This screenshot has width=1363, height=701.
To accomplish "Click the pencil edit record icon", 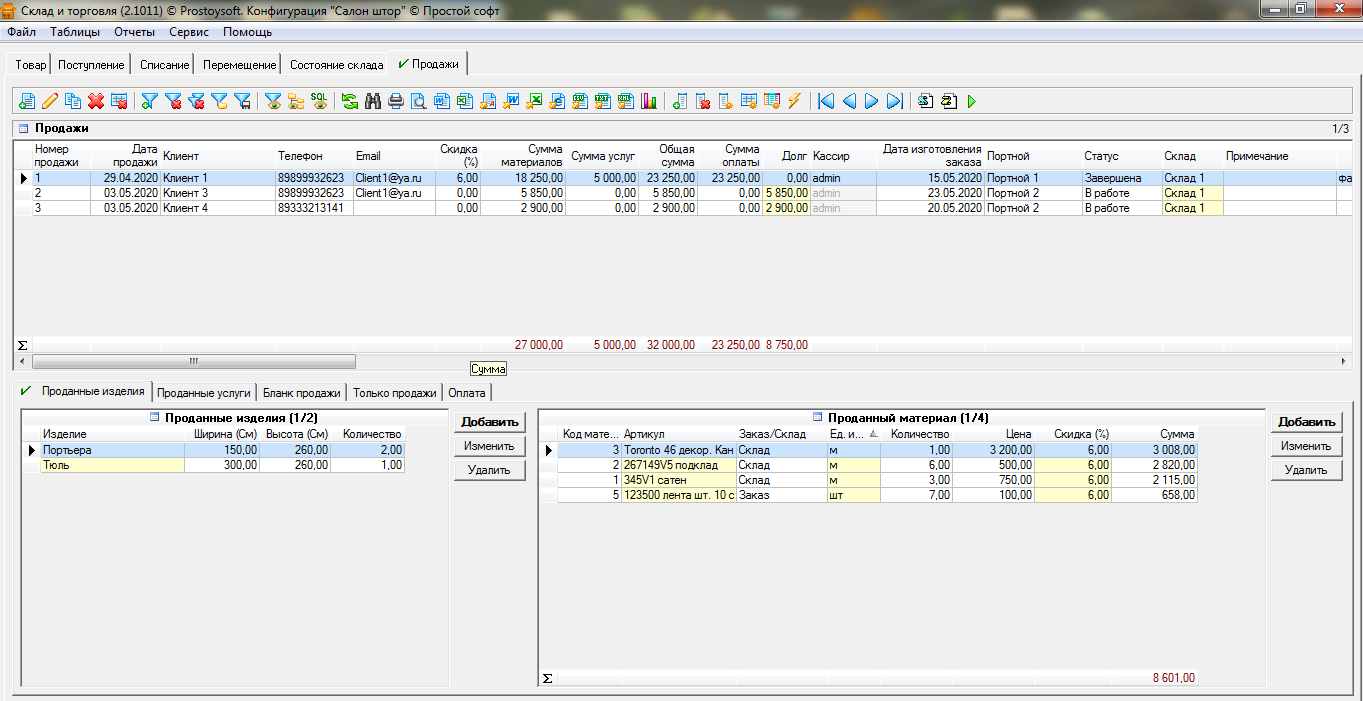I will pyautogui.click(x=50, y=101).
